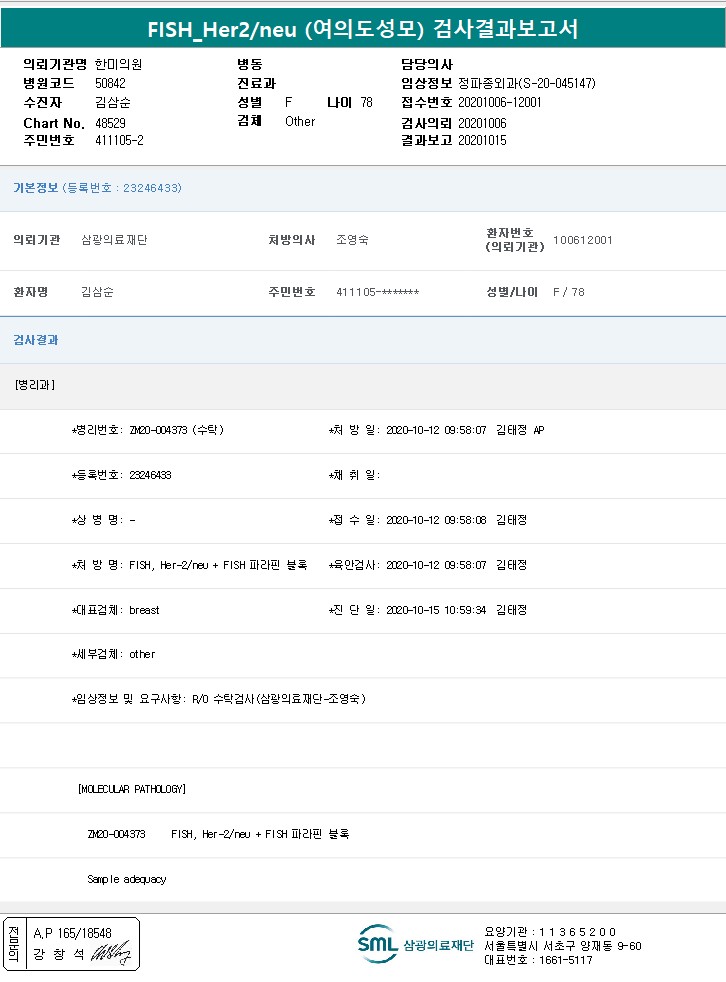Click the 대표번호 phone number 1661-5117
This screenshot has width=726, height=982.
[565, 960]
